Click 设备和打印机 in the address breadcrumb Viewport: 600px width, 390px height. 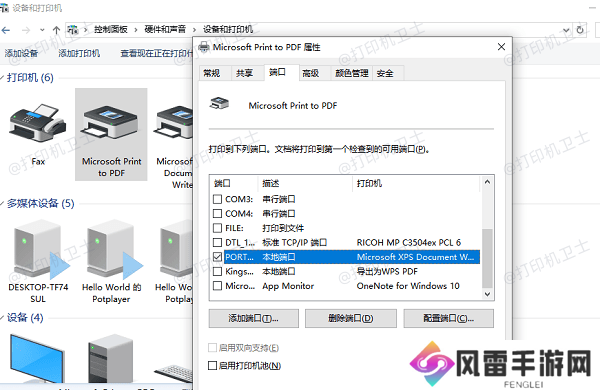click(x=228, y=29)
